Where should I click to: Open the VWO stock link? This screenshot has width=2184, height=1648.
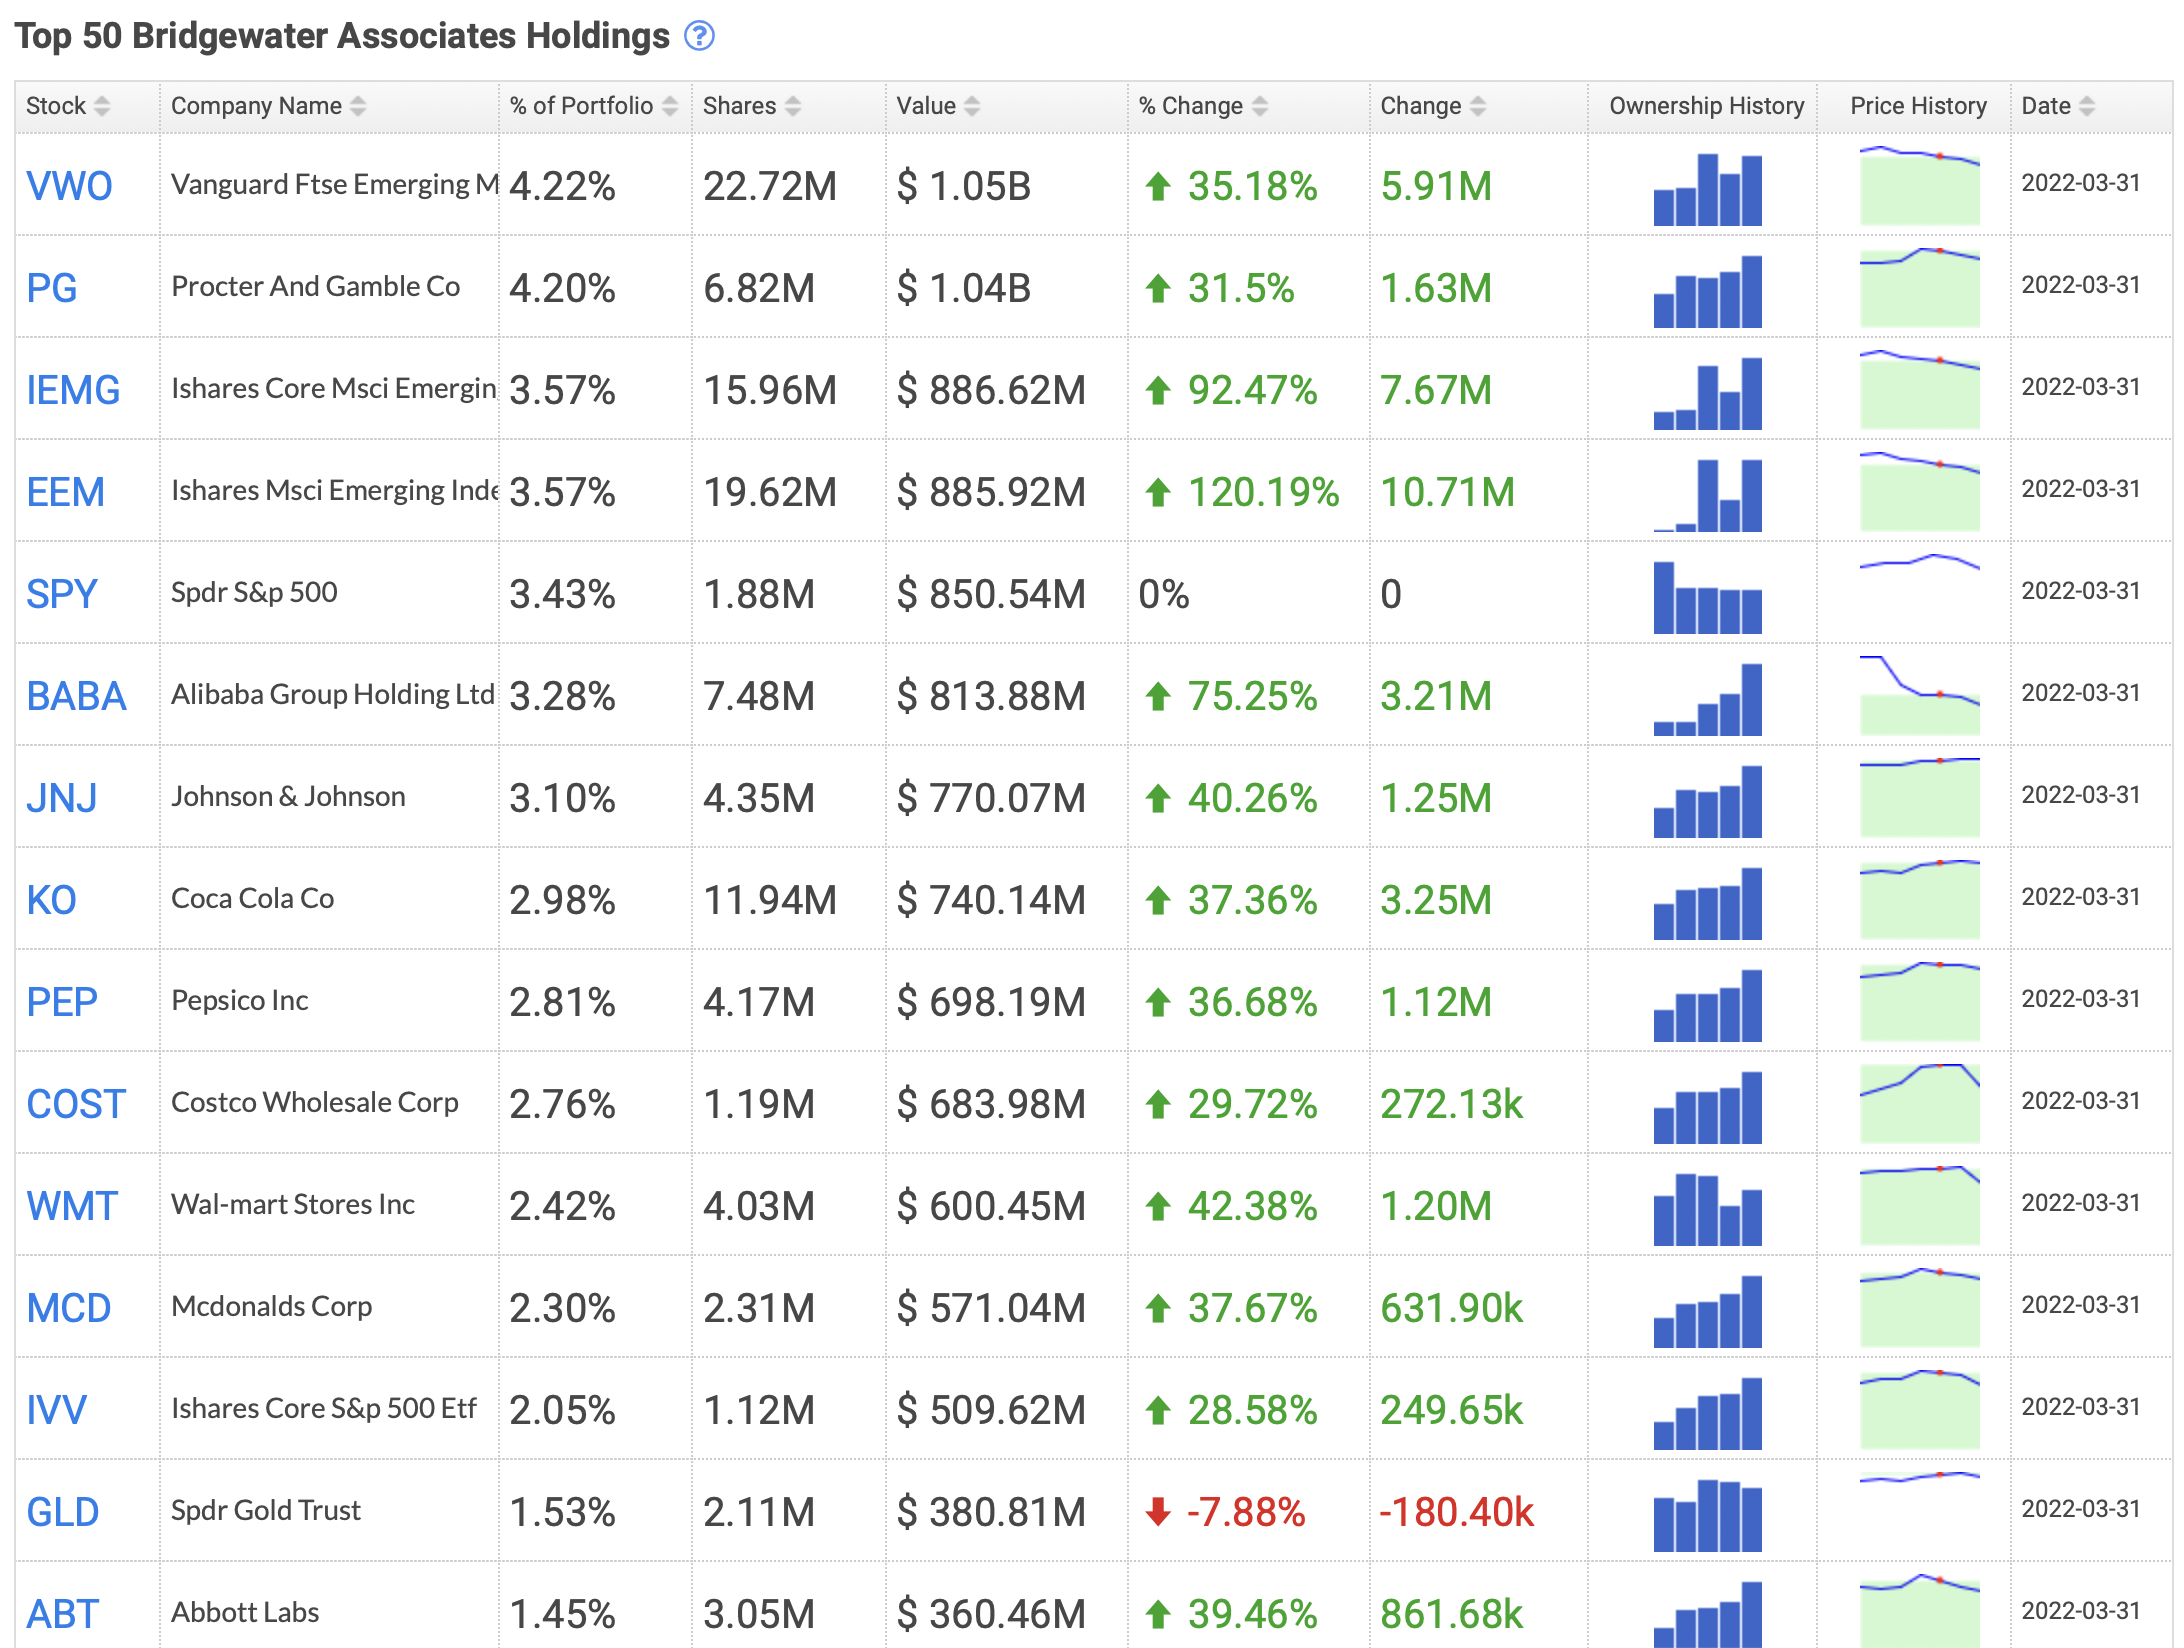pyautogui.click(x=69, y=186)
